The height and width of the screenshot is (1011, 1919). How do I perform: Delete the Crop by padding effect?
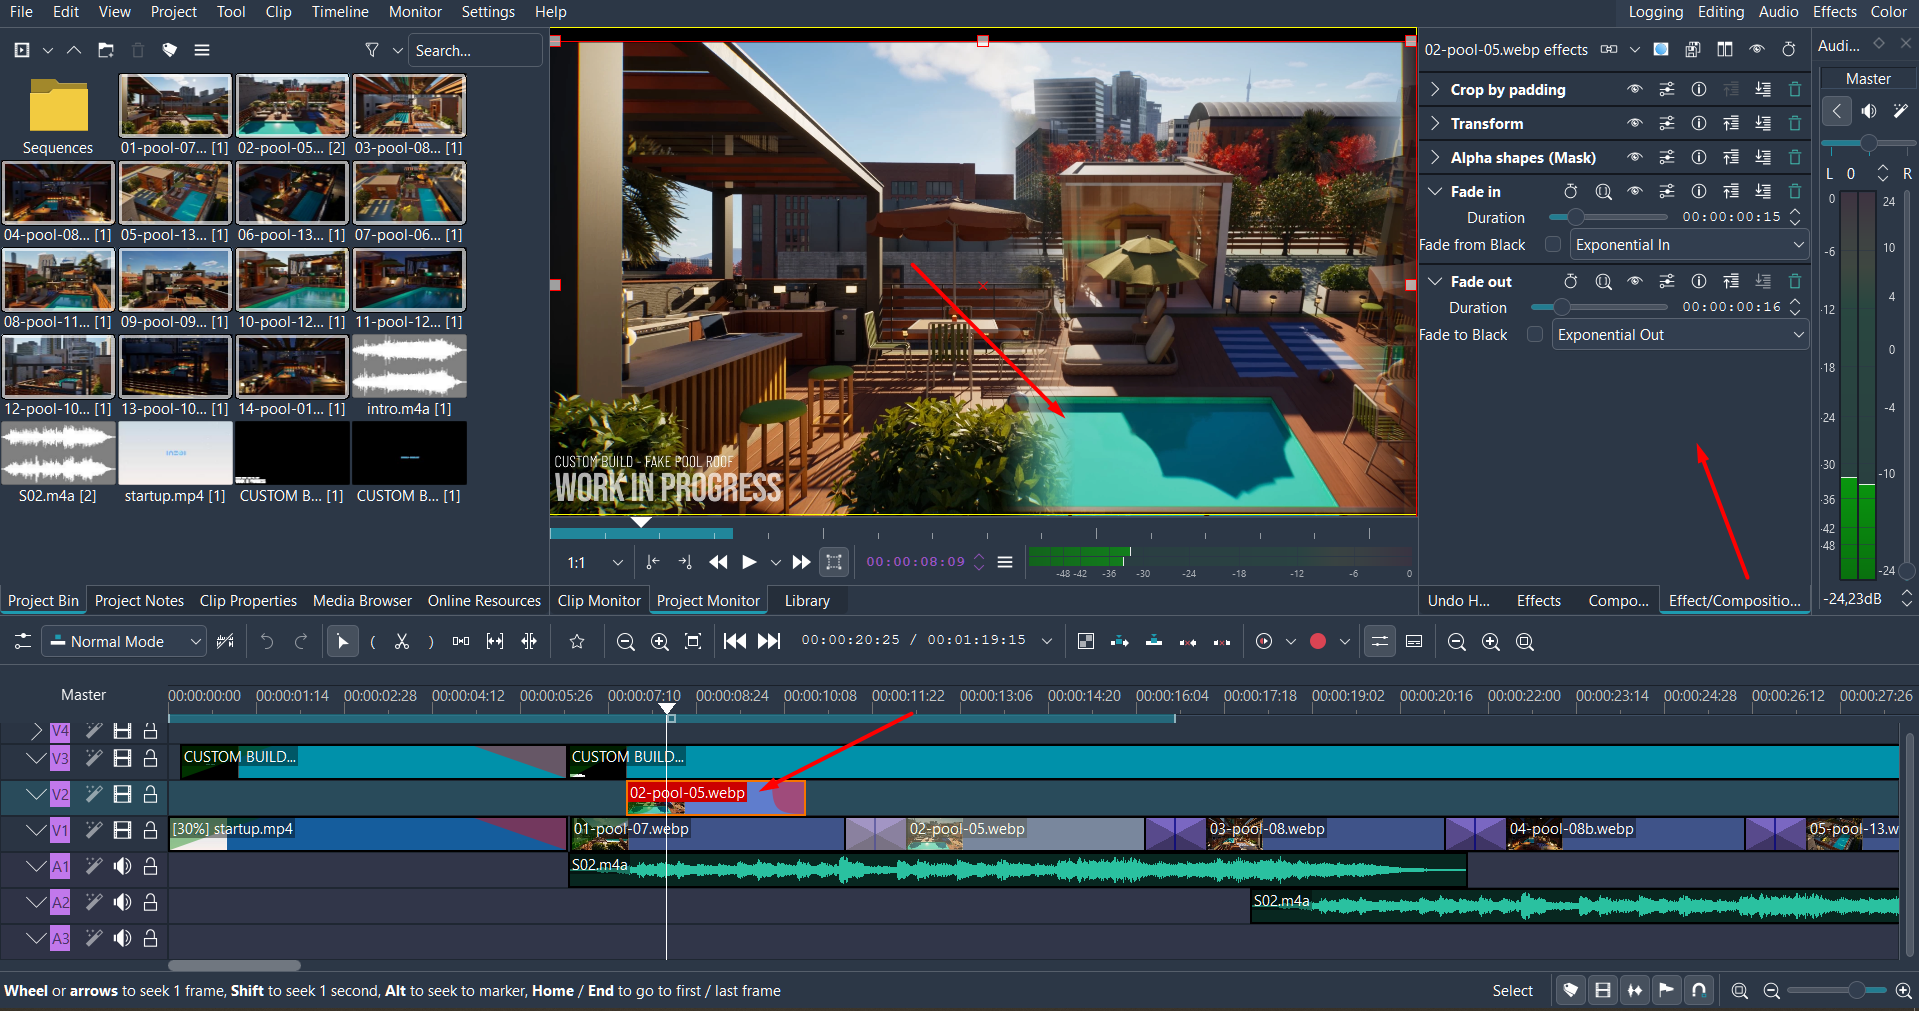point(1795,89)
